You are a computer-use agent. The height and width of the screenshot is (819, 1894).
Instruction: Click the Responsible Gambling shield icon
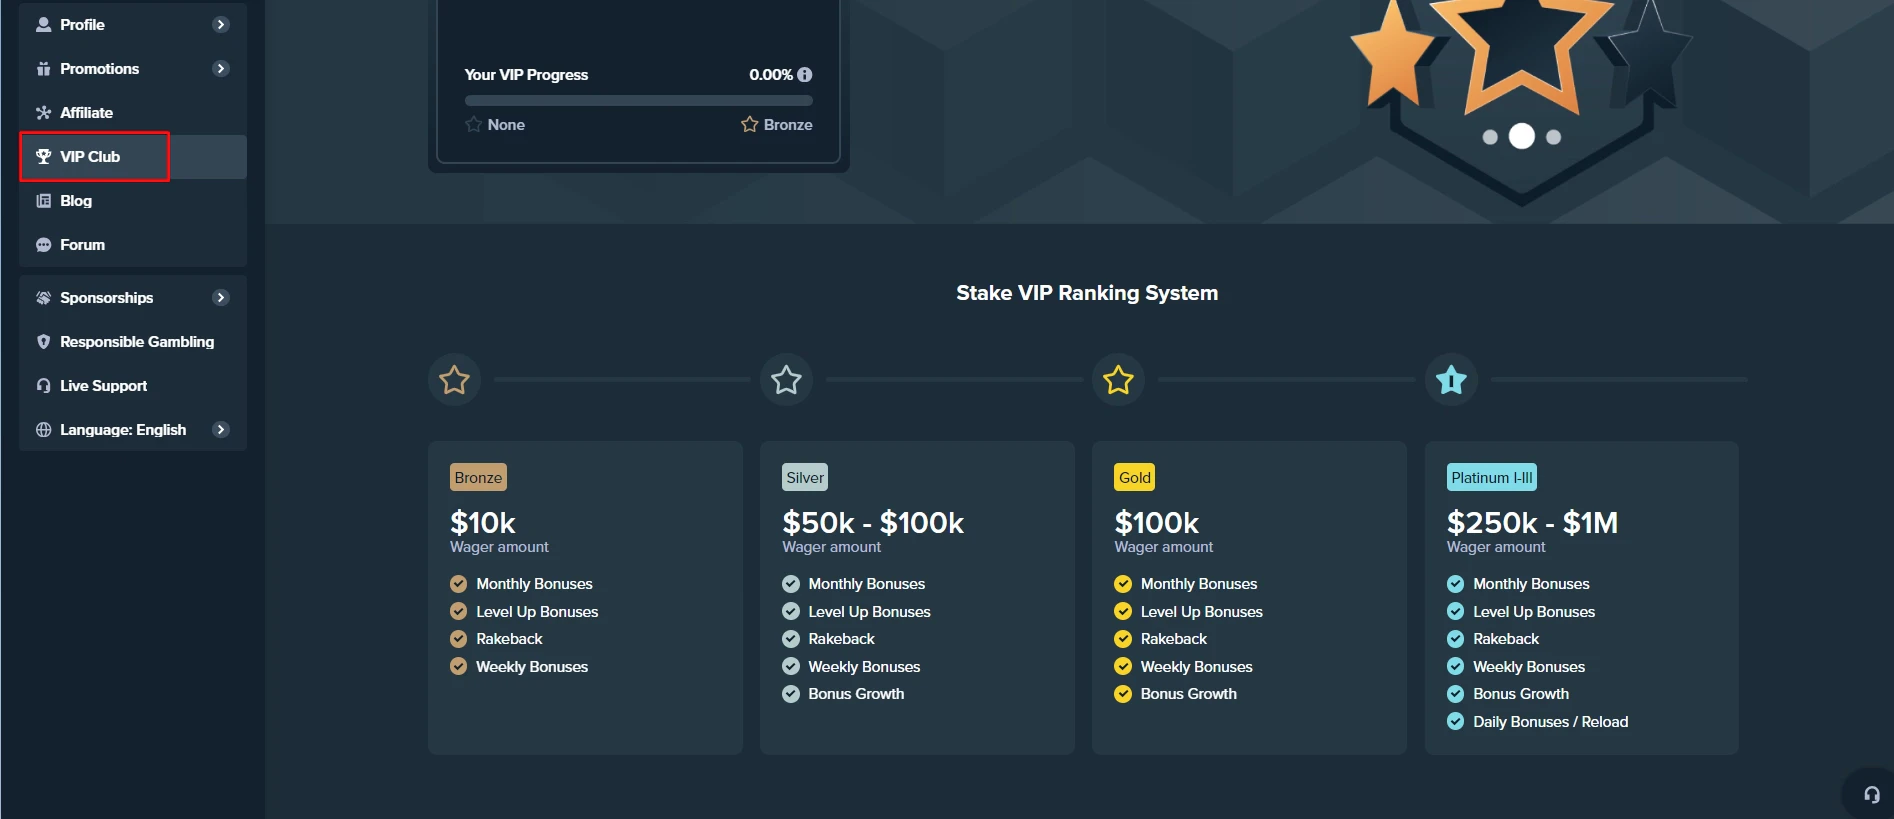43,341
